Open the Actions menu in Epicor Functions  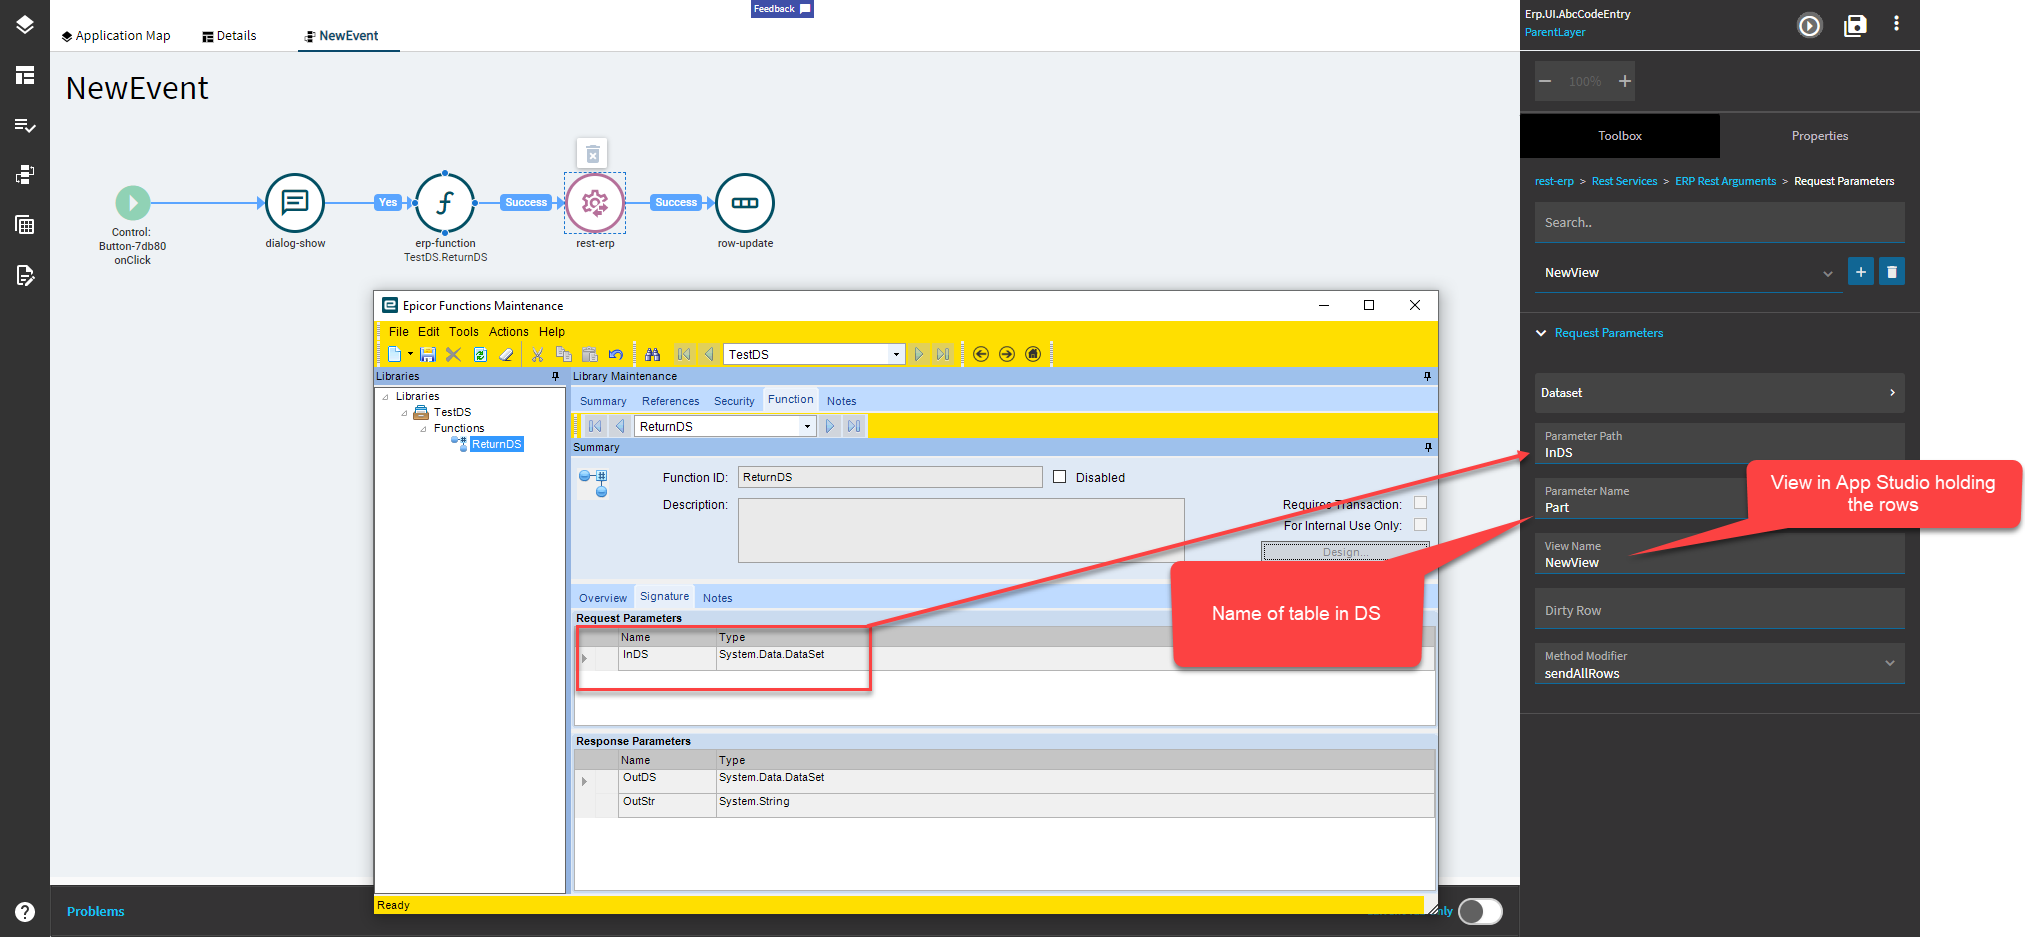(x=508, y=332)
